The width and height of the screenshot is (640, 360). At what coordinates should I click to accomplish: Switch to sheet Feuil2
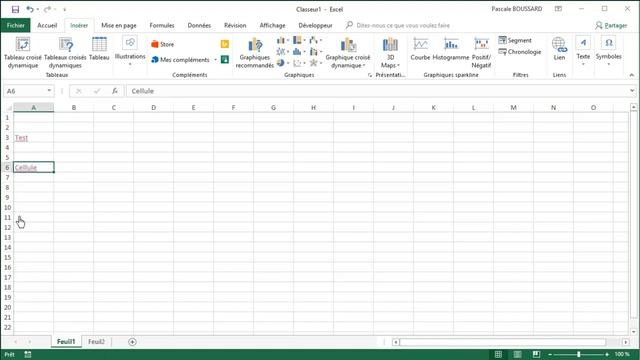click(96, 342)
